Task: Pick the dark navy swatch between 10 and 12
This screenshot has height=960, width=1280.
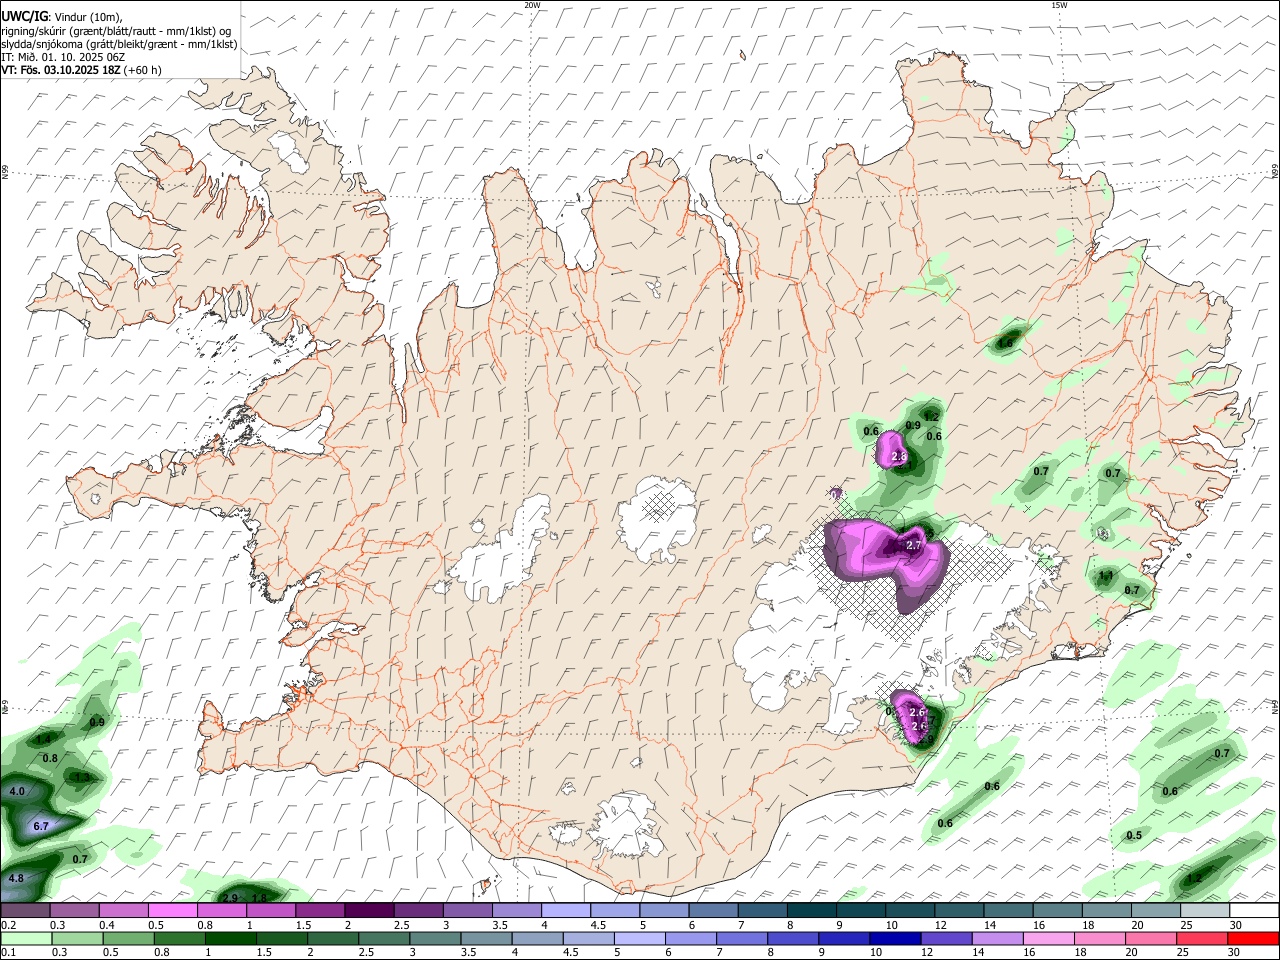Action: click(893, 938)
